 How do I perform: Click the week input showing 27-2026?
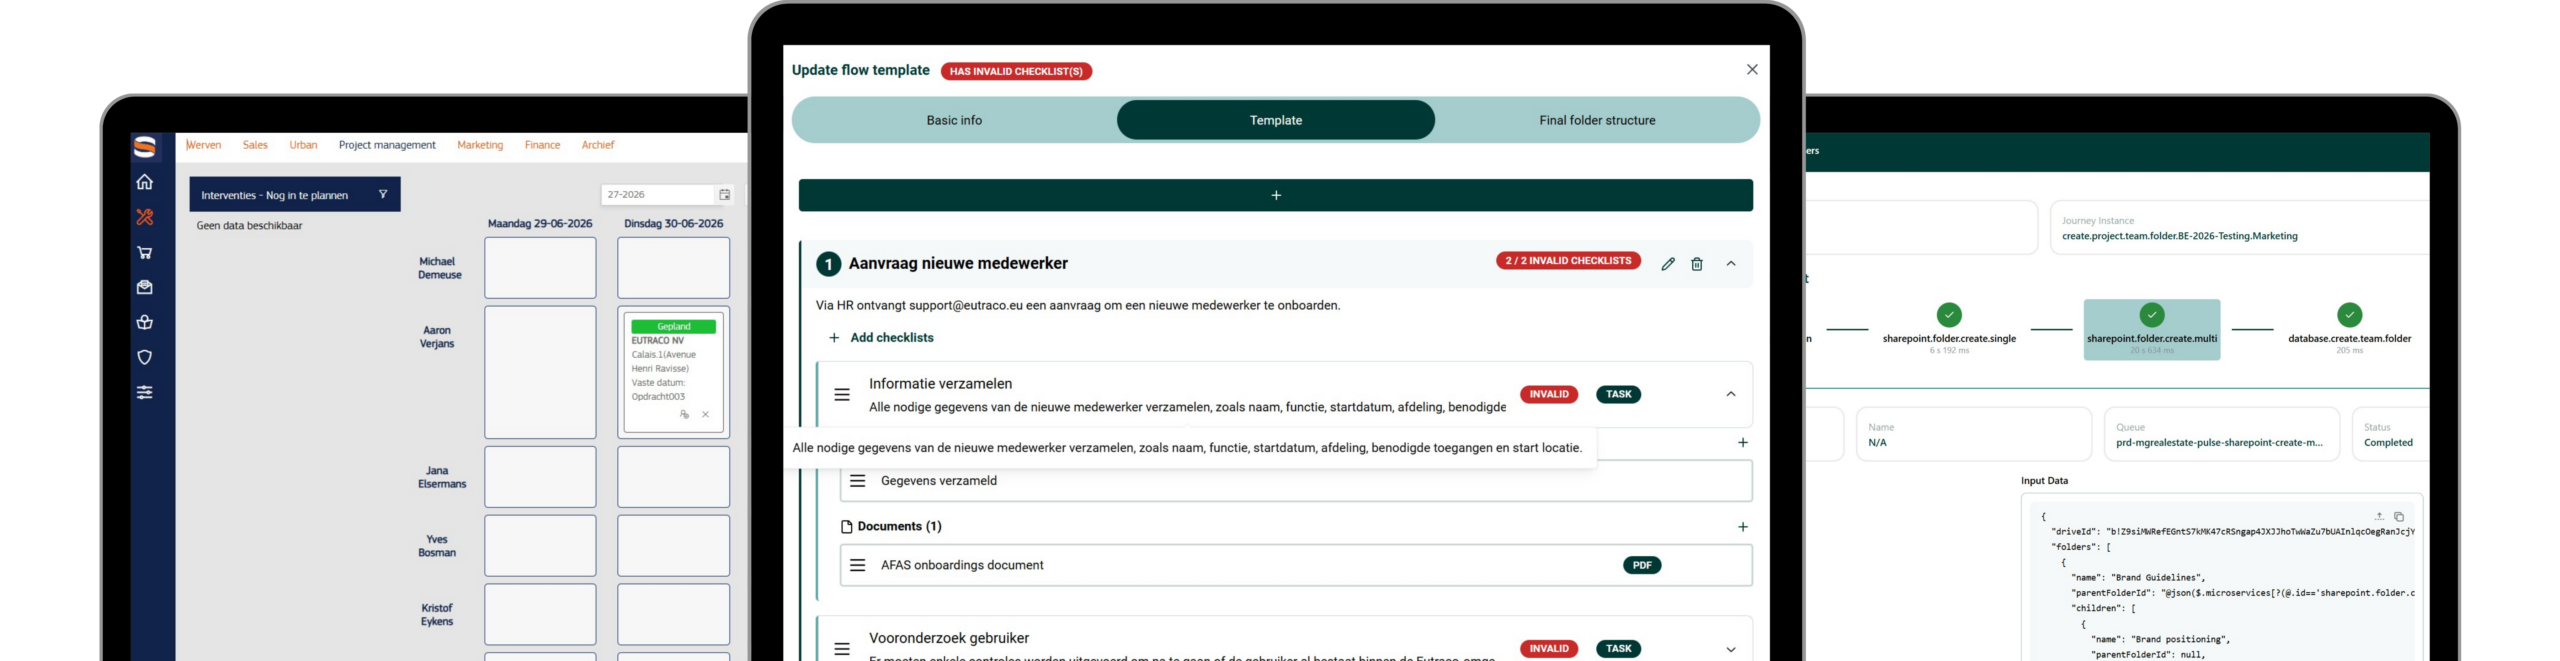coord(658,194)
